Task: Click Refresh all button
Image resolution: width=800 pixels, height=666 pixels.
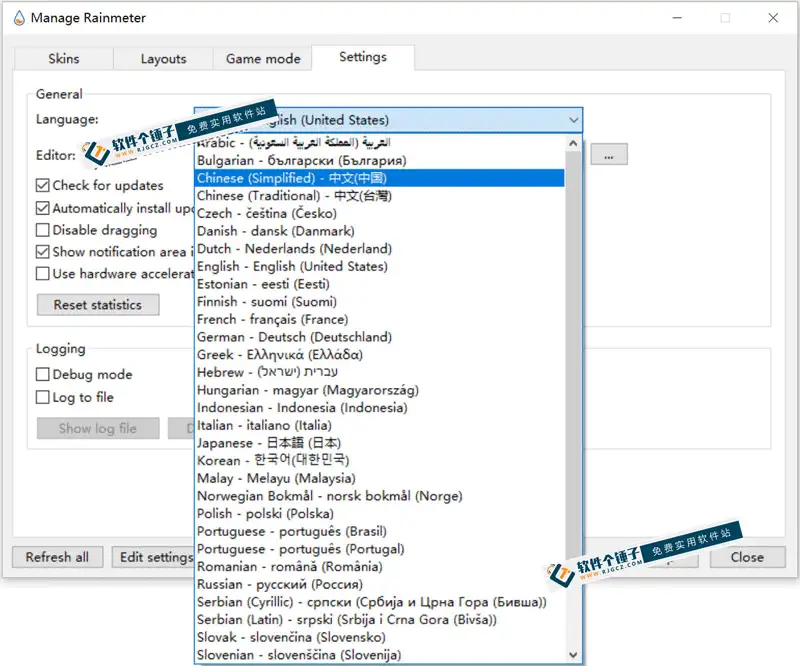Action: (57, 557)
